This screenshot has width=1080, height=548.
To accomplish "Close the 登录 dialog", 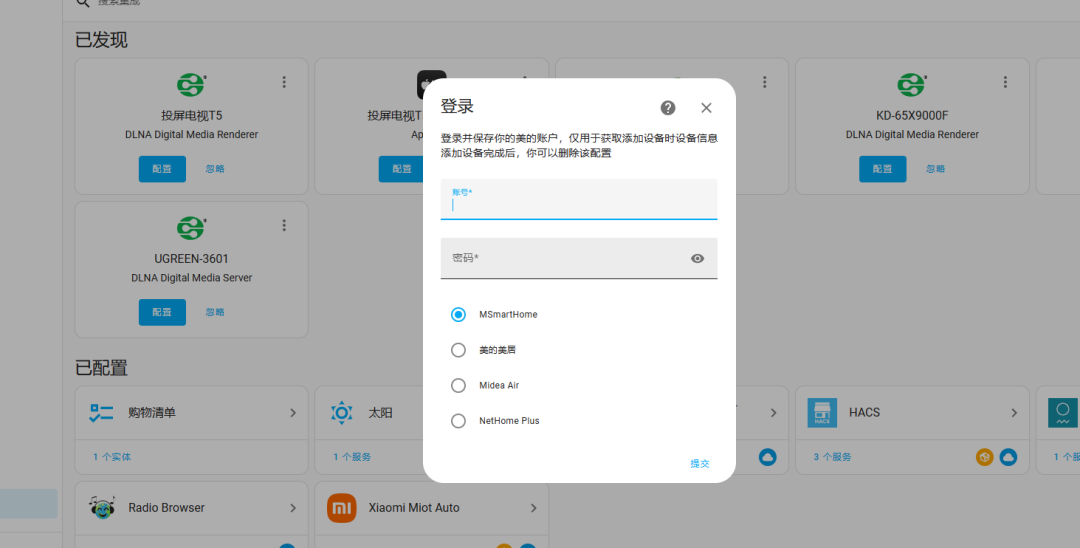I will coord(706,108).
